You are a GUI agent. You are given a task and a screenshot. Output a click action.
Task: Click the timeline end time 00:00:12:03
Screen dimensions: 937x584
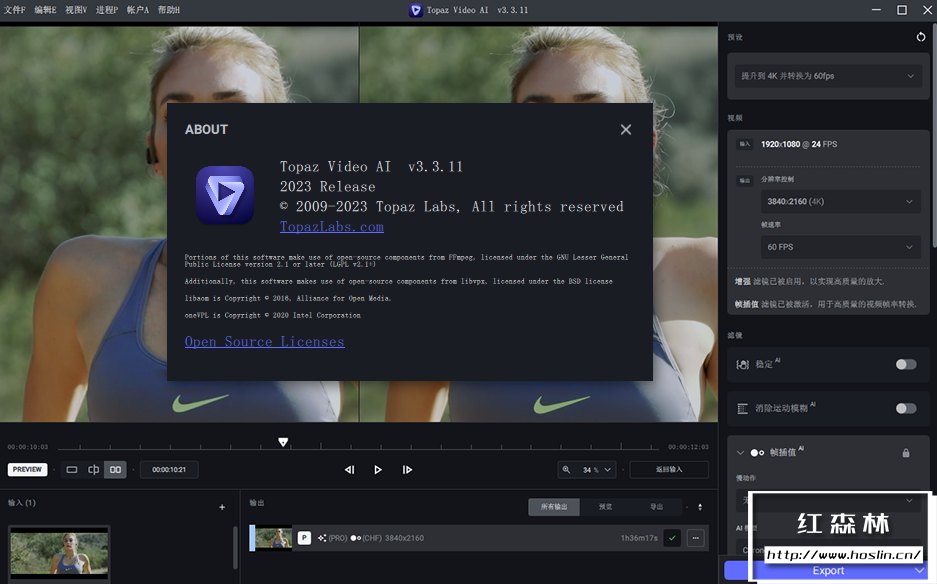(x=688, y=447)
